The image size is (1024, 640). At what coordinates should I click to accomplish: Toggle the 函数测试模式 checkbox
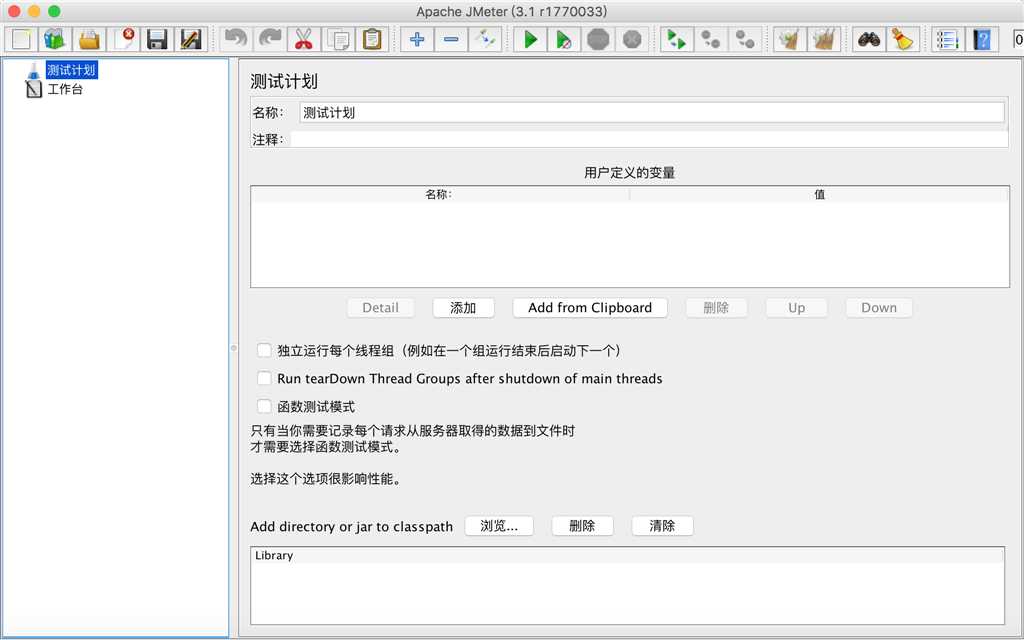[264, 406]
